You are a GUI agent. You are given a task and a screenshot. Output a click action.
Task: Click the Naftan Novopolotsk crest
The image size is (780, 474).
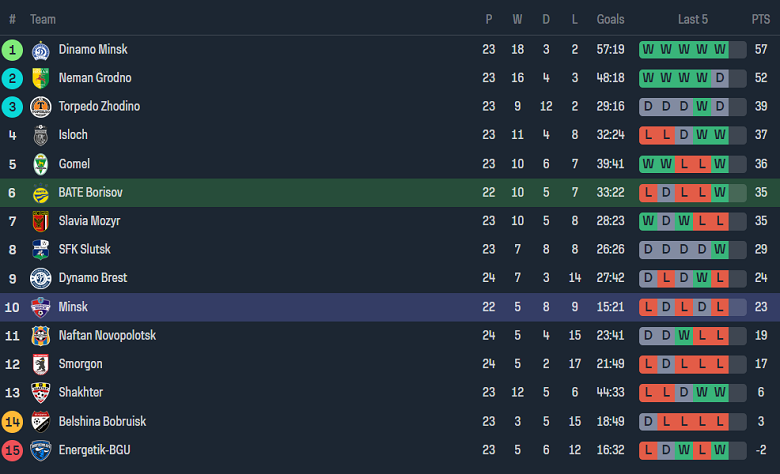pos(41,335)
